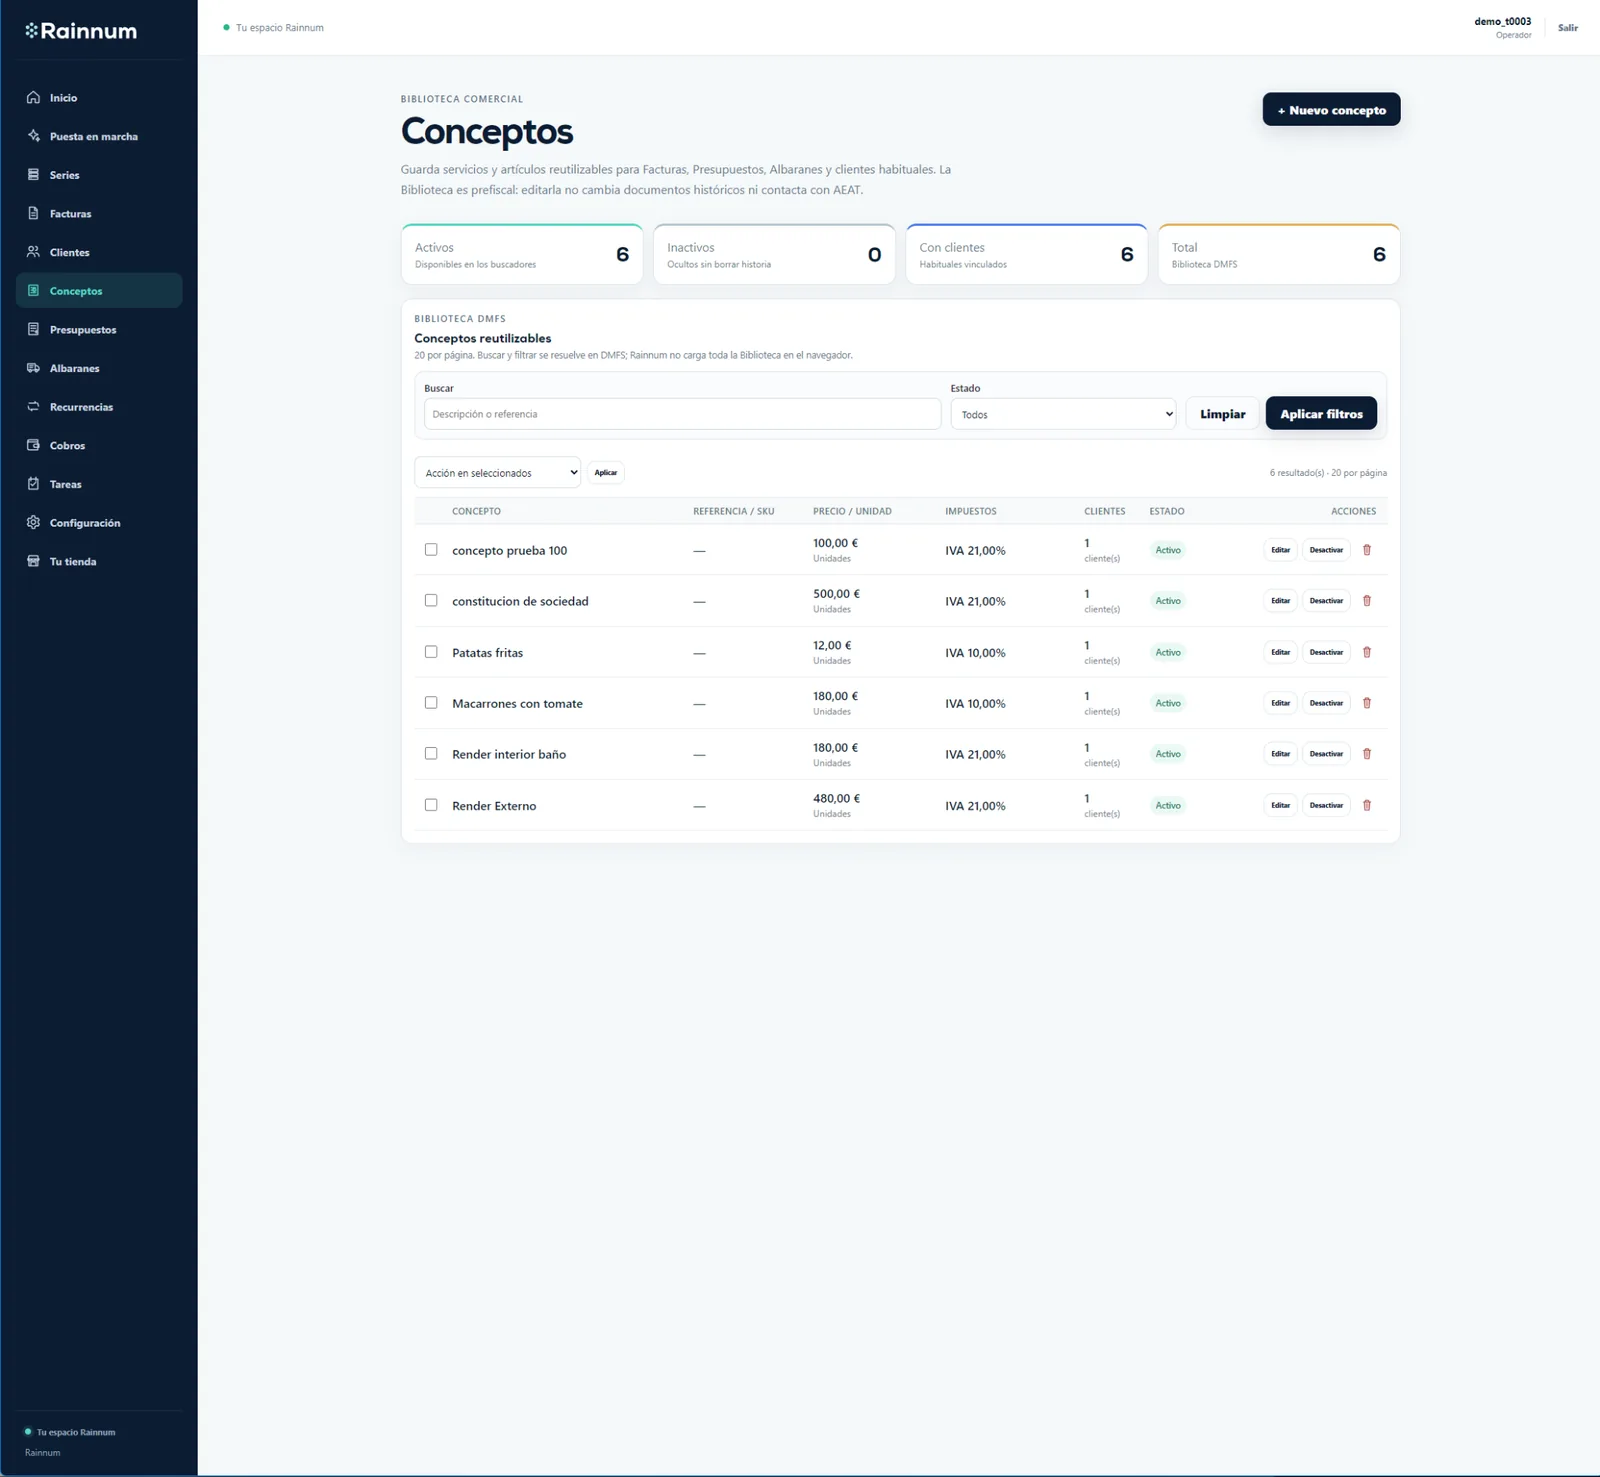1600x1477 pixels.
Task: Click the Render Externo concept name
Action: tap(494, 806)
